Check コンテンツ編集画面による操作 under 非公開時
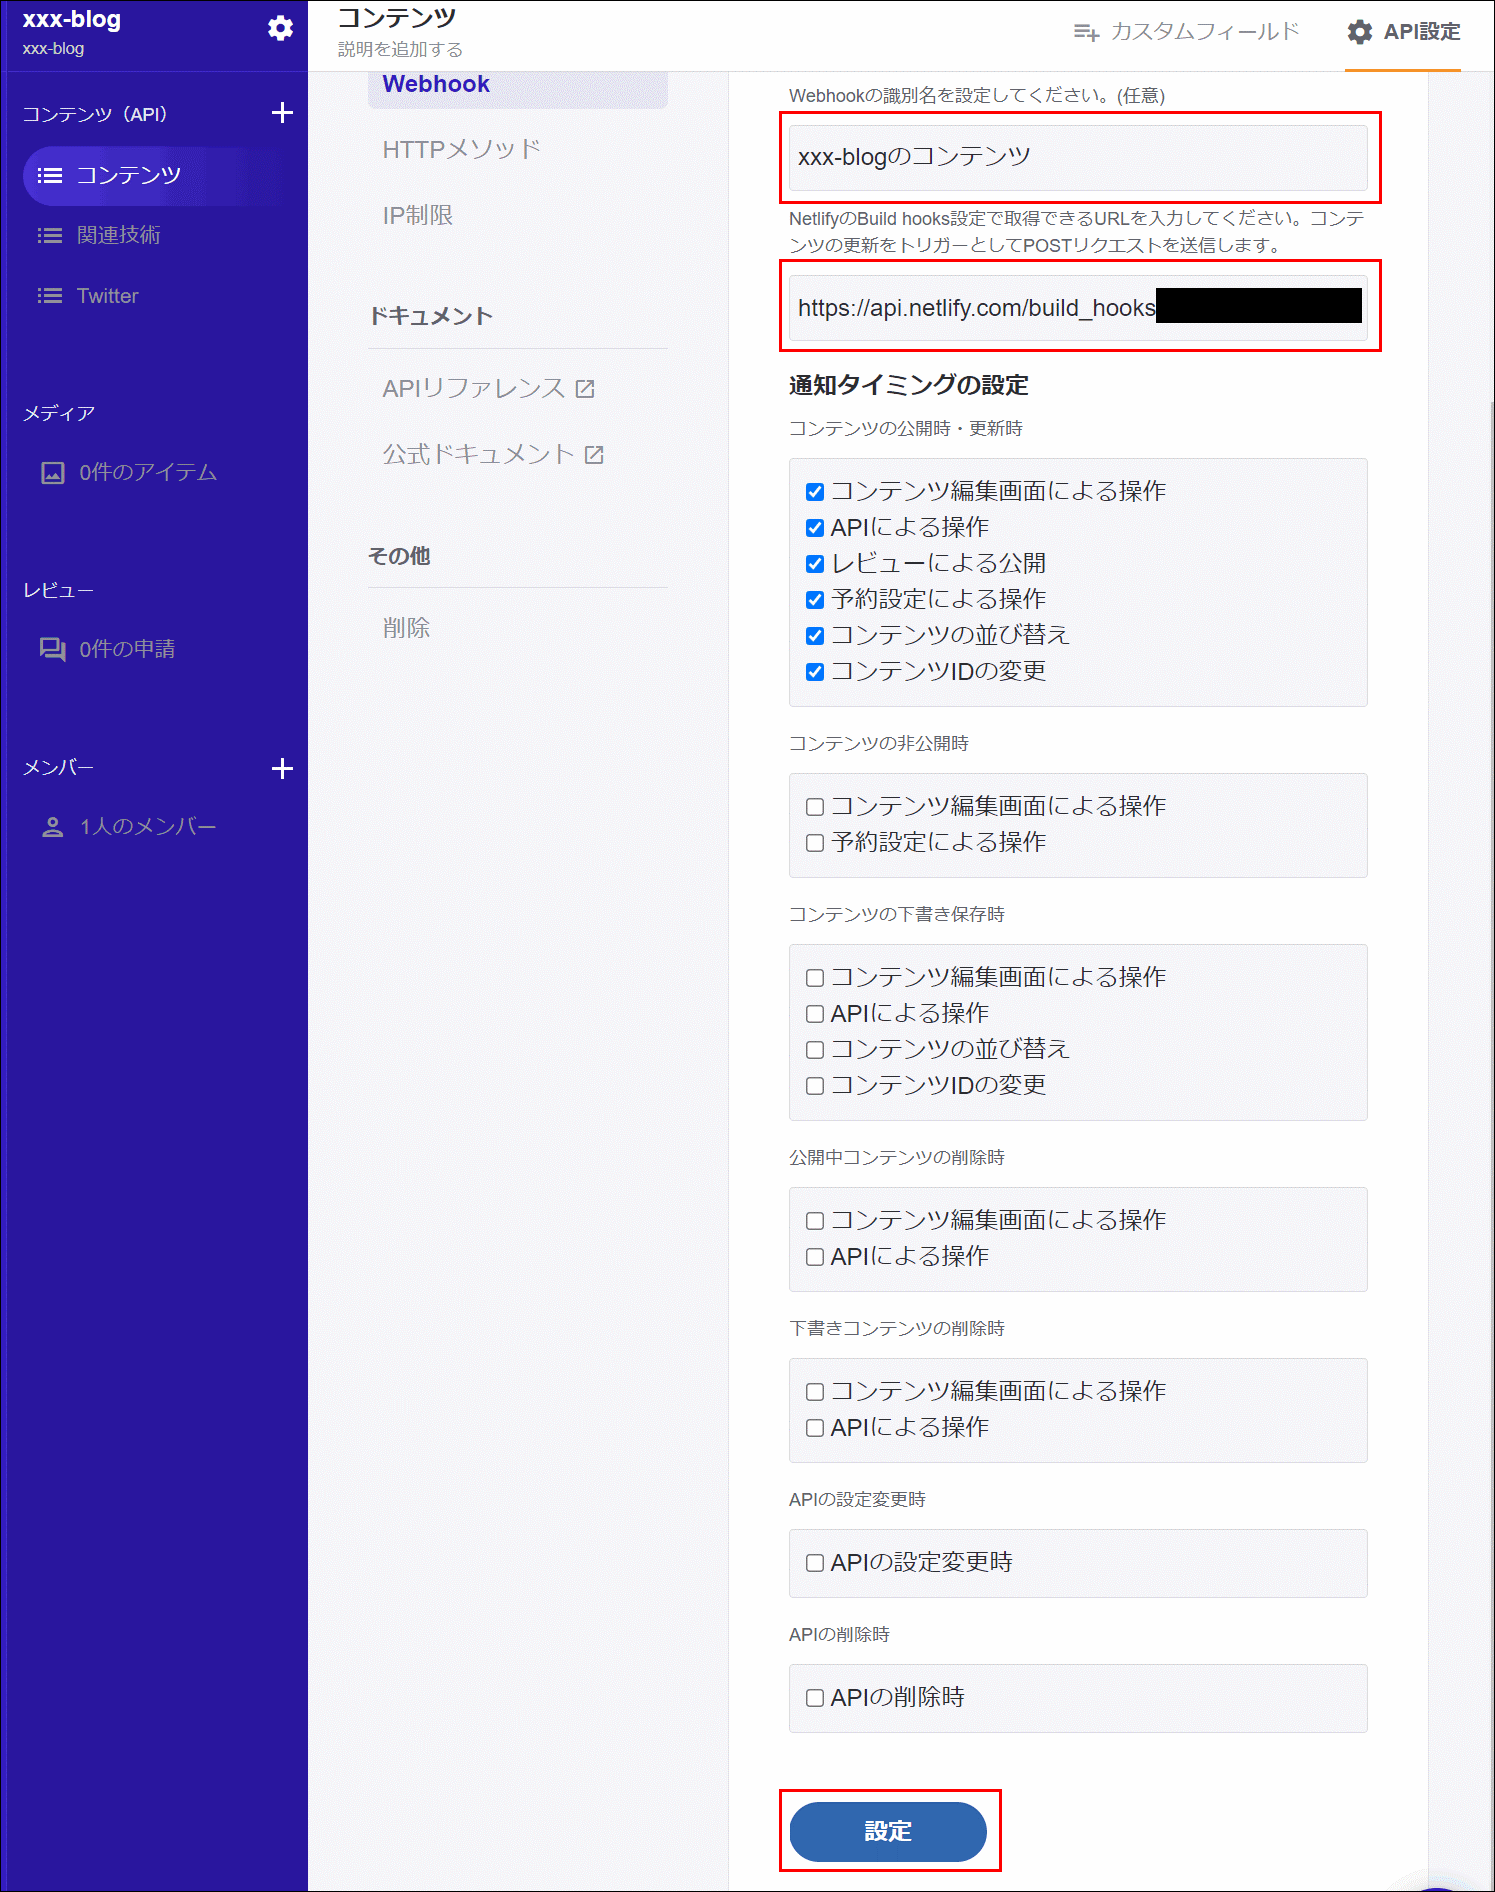Viewport: 1495px width, 1892px height. pos(815,807)
